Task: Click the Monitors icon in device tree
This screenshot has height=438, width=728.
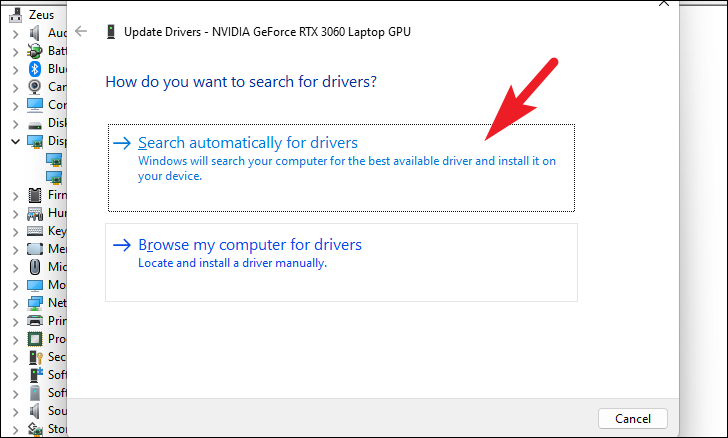Action: point(35,285)
